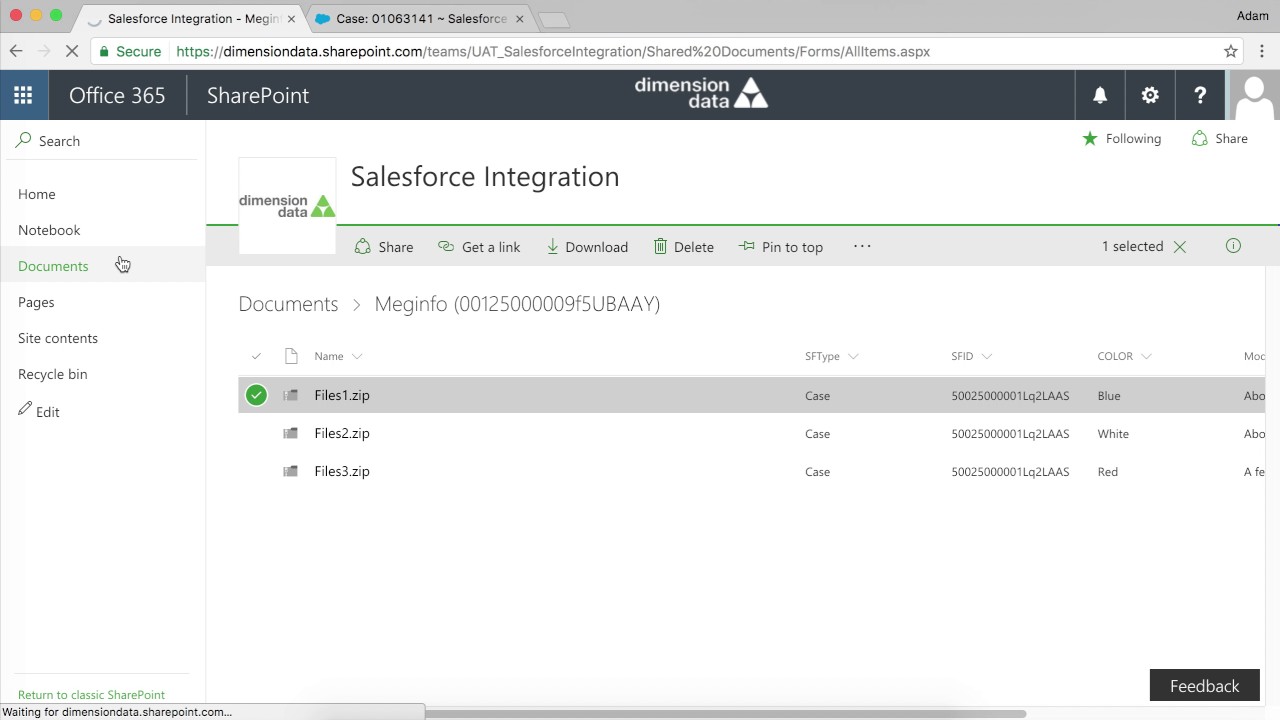This screenshot has height=720, width=1280.
Task: Uncheck the Files1.zip selection checkmark
Action: (256, 395)
